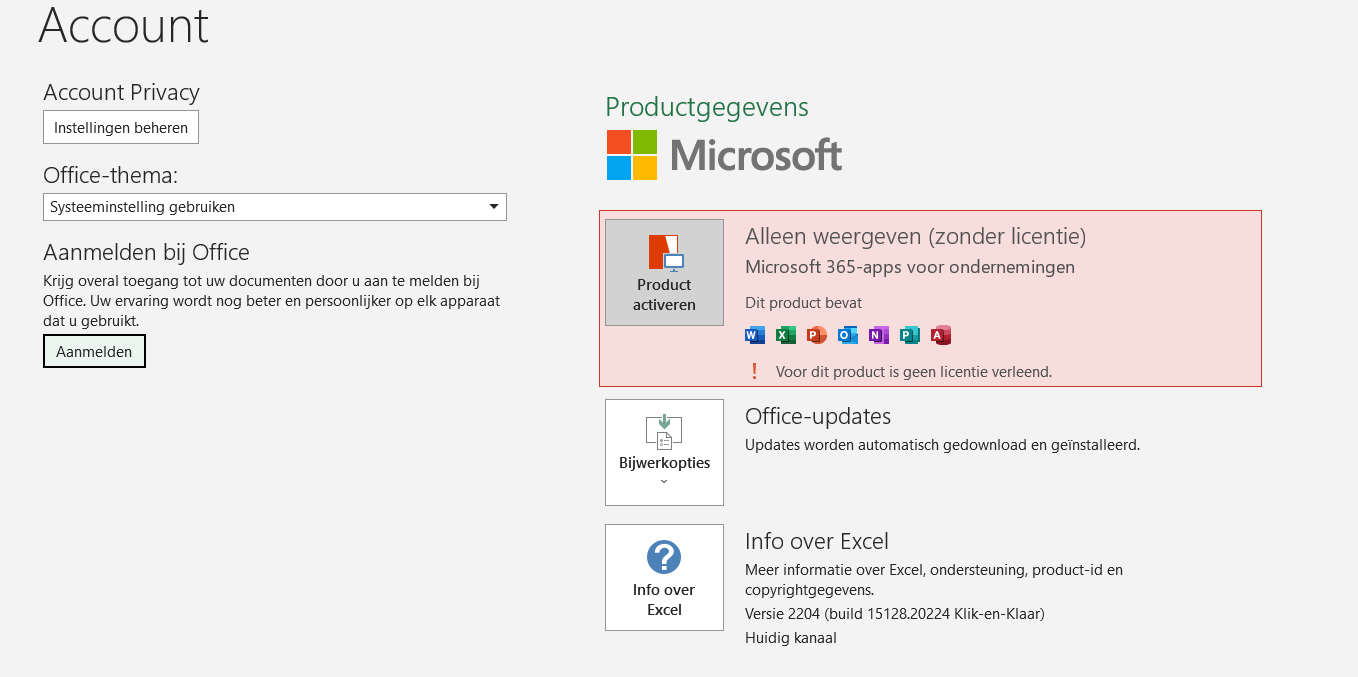This screenshot has height=677, width=1358.
Task: Click the Aanmelden sign-in button
Action: [94, 352]
